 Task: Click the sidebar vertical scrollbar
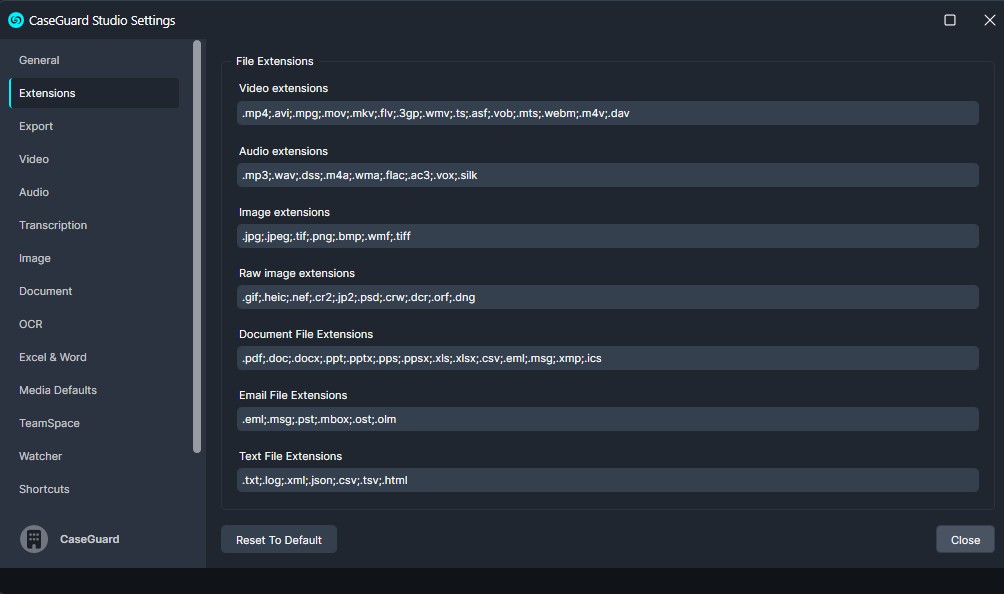(197, 246)
